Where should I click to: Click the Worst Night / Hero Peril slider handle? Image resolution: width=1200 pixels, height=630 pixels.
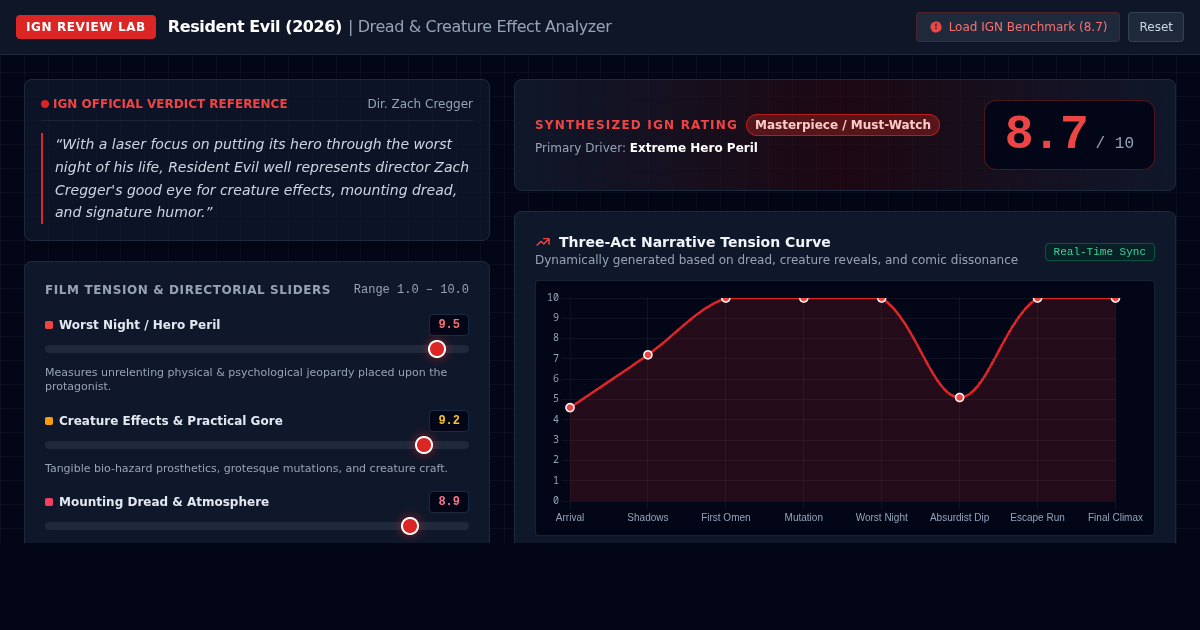437,349
